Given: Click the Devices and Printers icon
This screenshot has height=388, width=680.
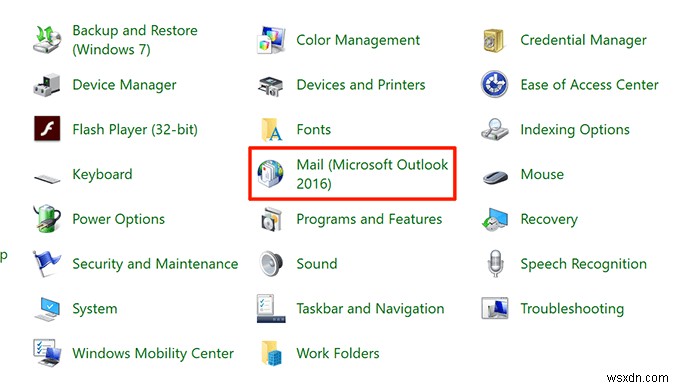Looking at the screenshot, I should (271, 85).
